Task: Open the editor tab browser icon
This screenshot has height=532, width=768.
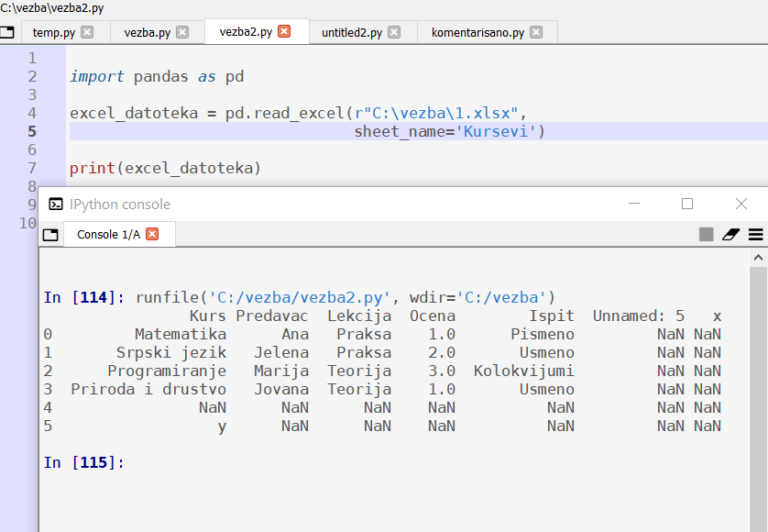Action: pyautogui.click(x=7, y=32)
